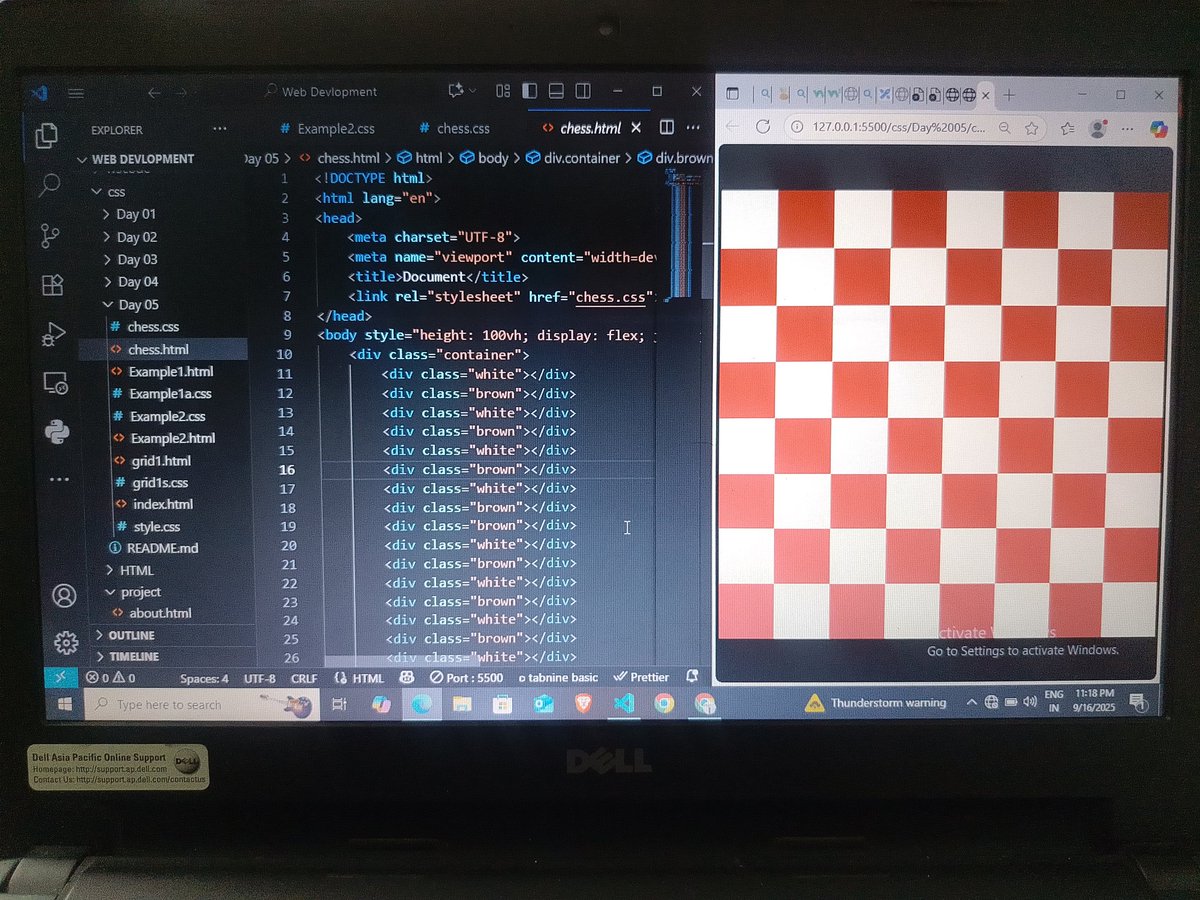This screenshot has width=1200, height=900.
Task: Open the browser tab actions menu icon
Action: tap(733, 95)
